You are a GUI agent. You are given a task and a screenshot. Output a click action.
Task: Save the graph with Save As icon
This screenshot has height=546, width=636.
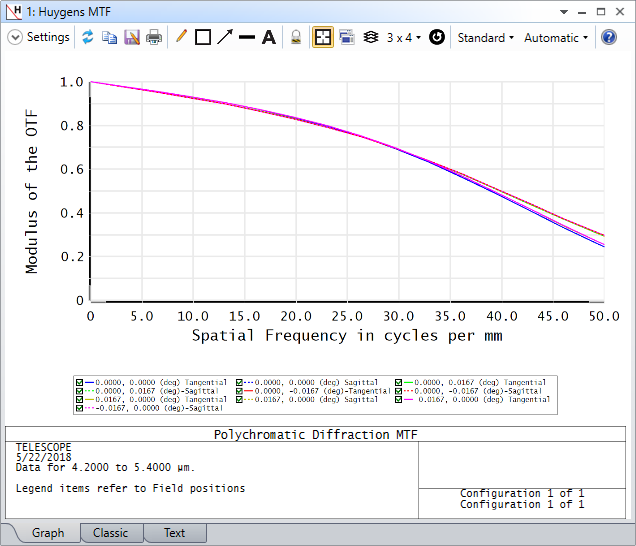[x=132, y=38]
